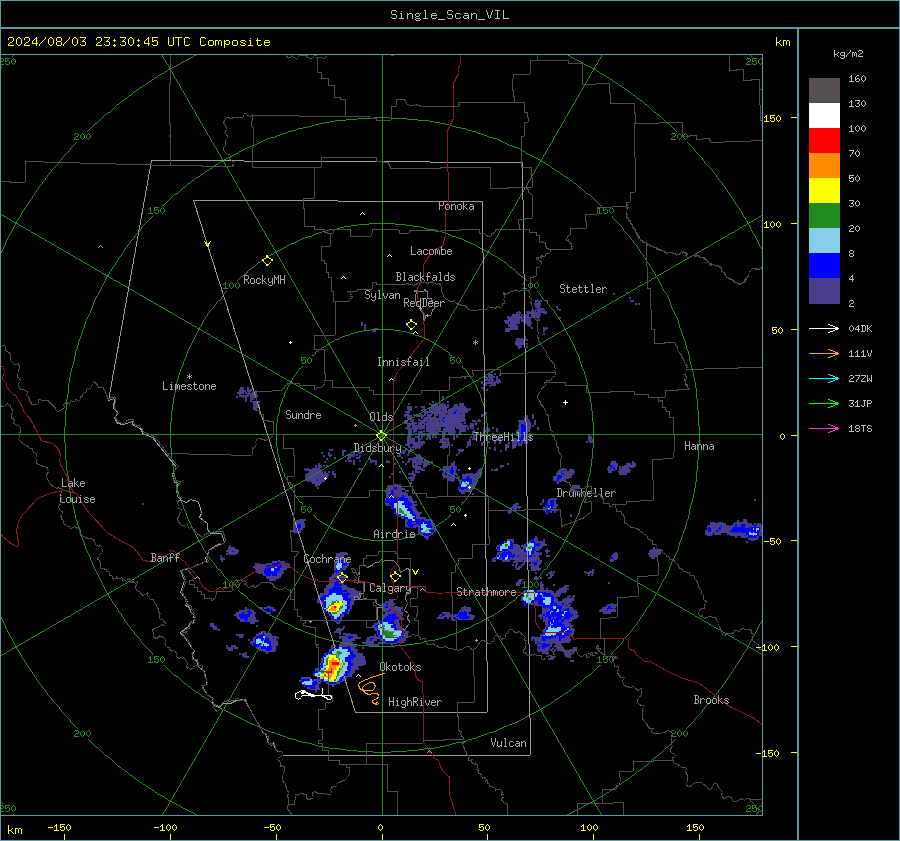The image size is (900, 841).
Task: Click the 04DK legend label
Action: (860, 329)
